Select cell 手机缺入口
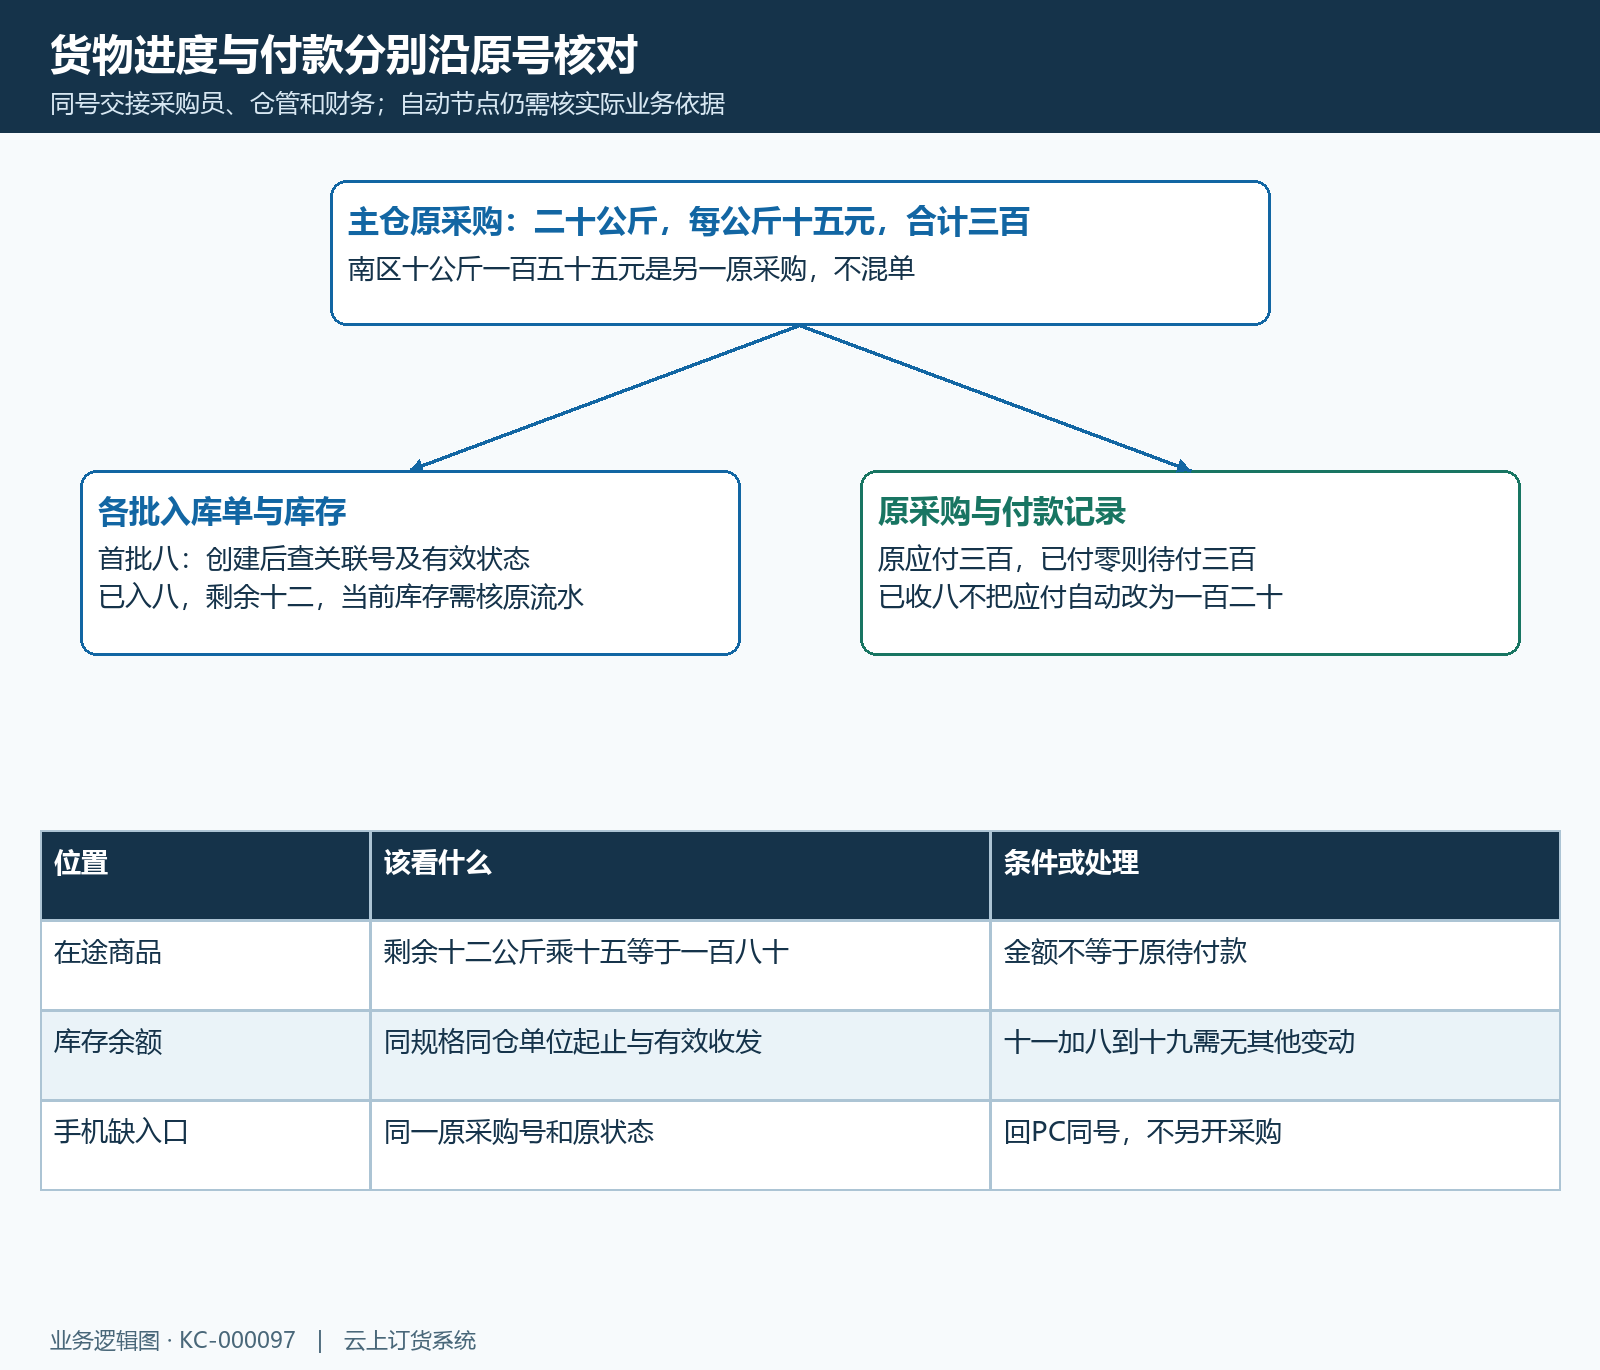1600x1370 pixels. tap(206, 1145)
